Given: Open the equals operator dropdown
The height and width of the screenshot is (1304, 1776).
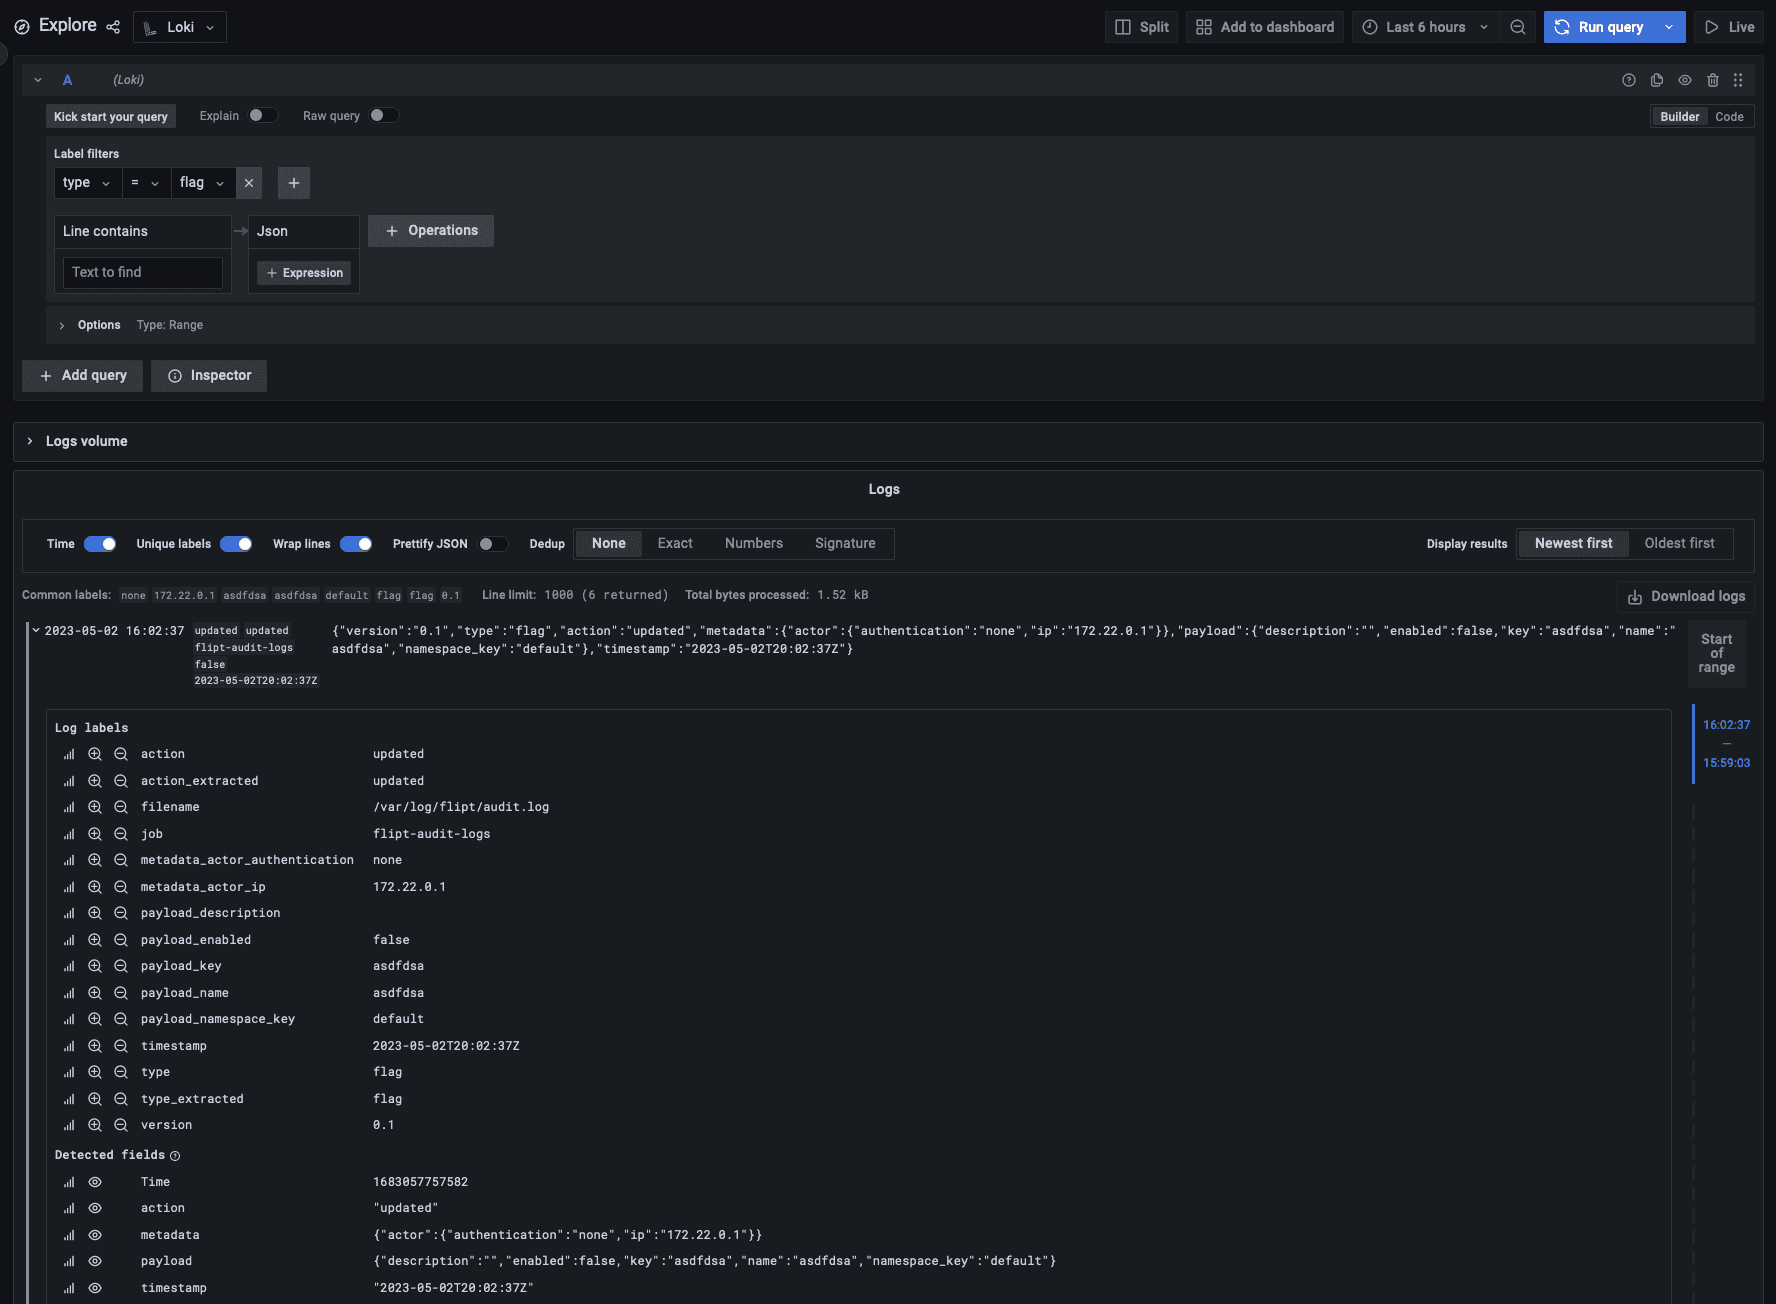Looking at the screenshot, I should coord(146,183).
